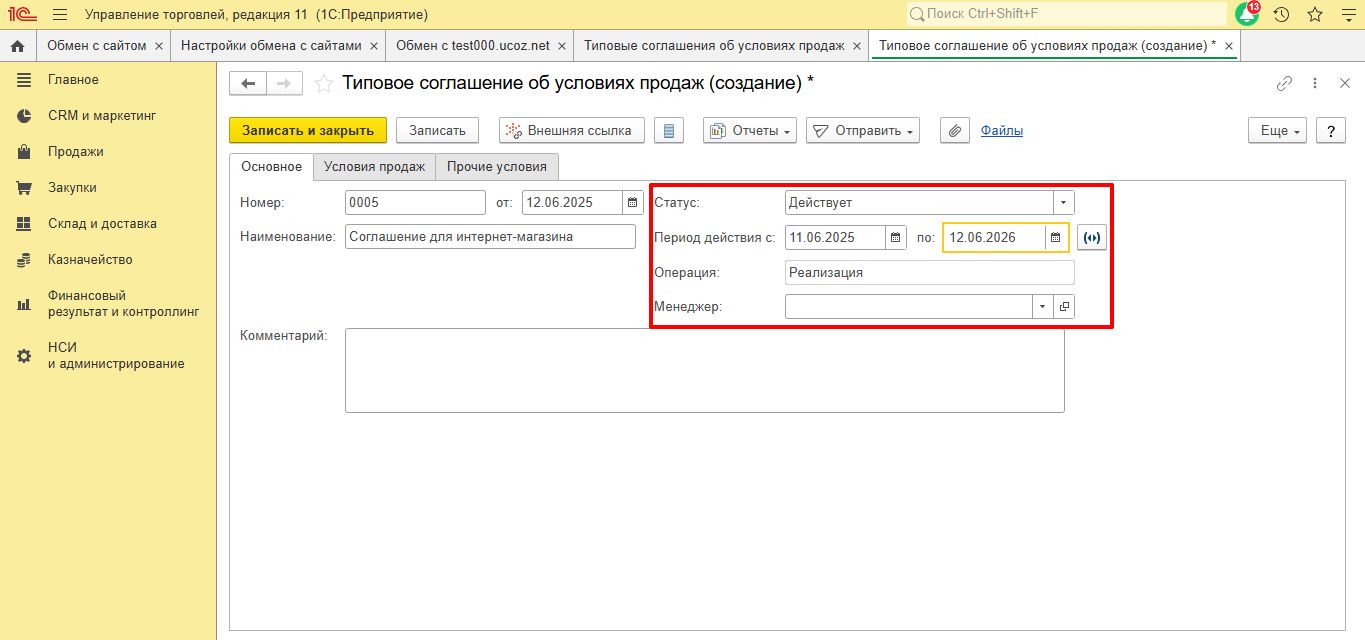
Task: Switch to the Условия продаж tab
Action: click(x=374, y=167)
